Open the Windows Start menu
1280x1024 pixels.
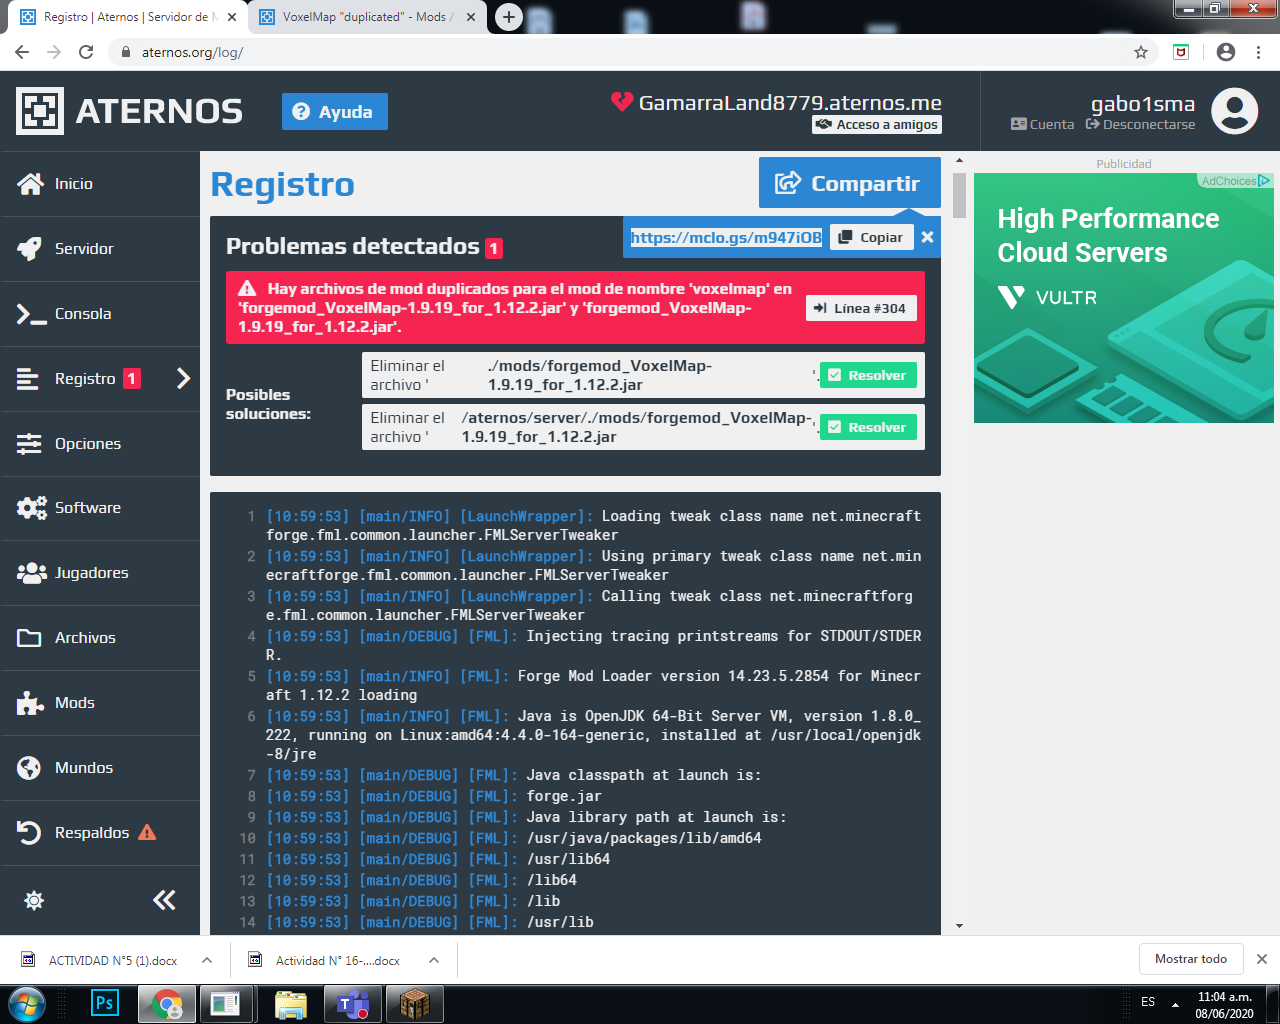(26, 1004)
